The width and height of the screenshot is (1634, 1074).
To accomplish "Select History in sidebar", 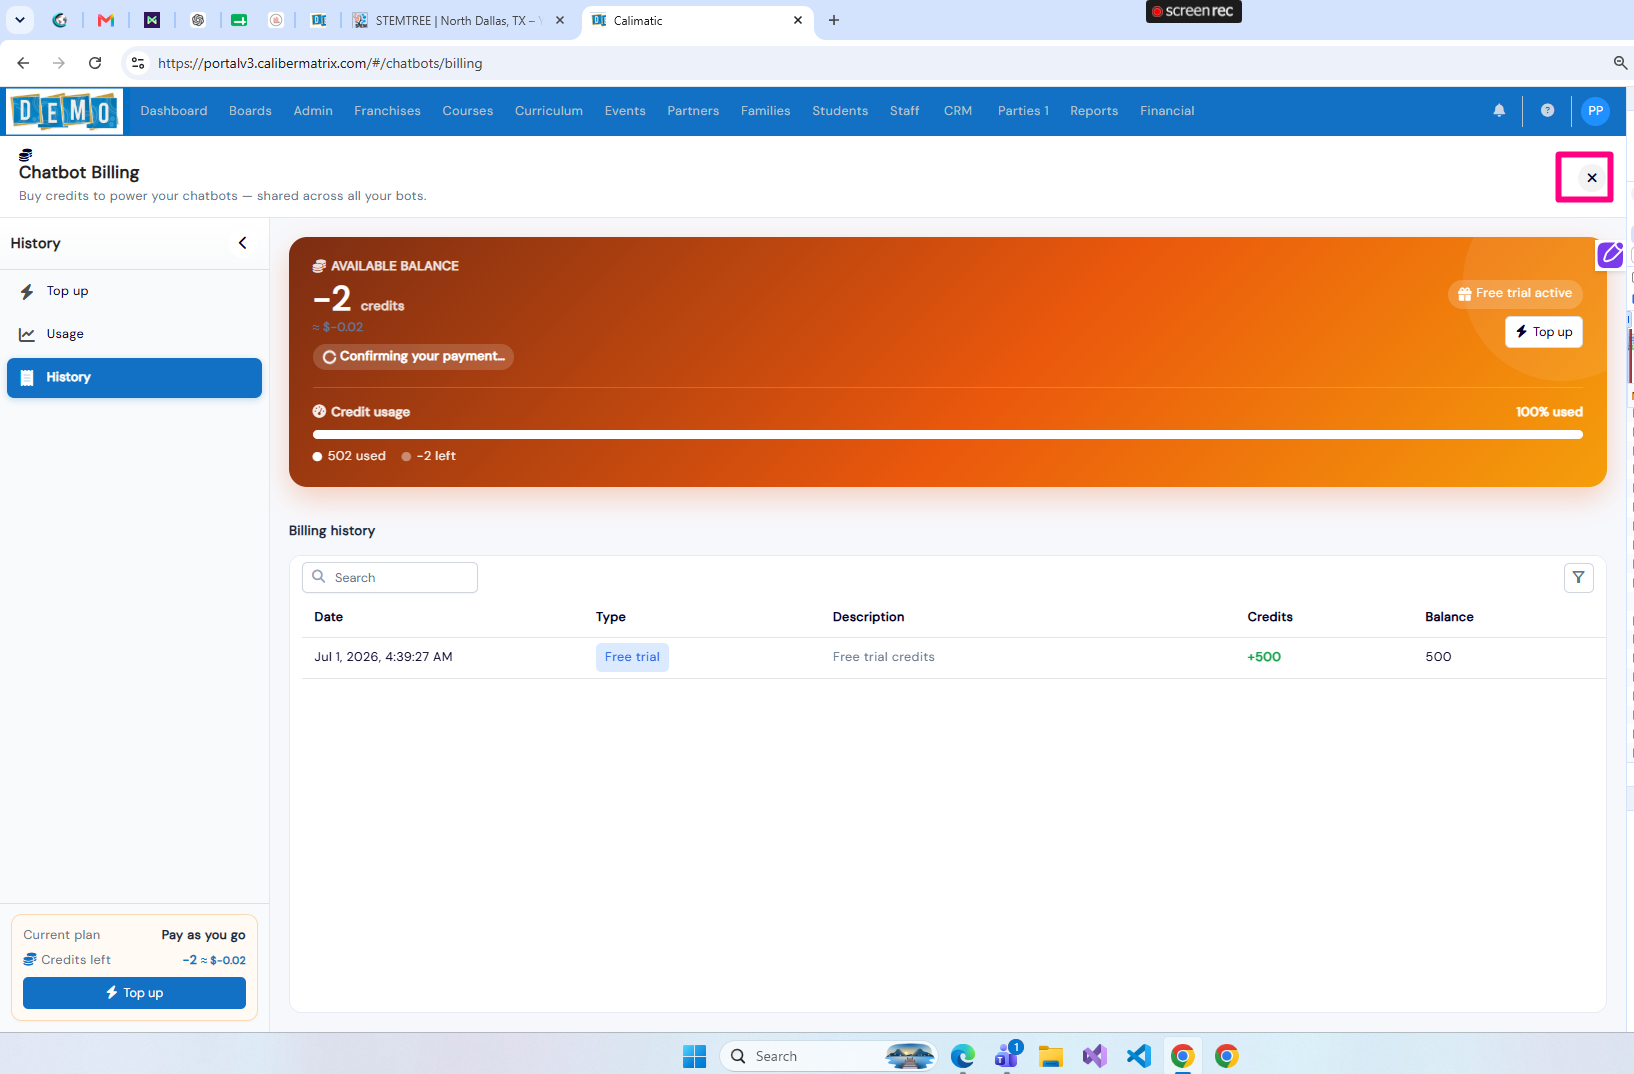I will point(134,378).
